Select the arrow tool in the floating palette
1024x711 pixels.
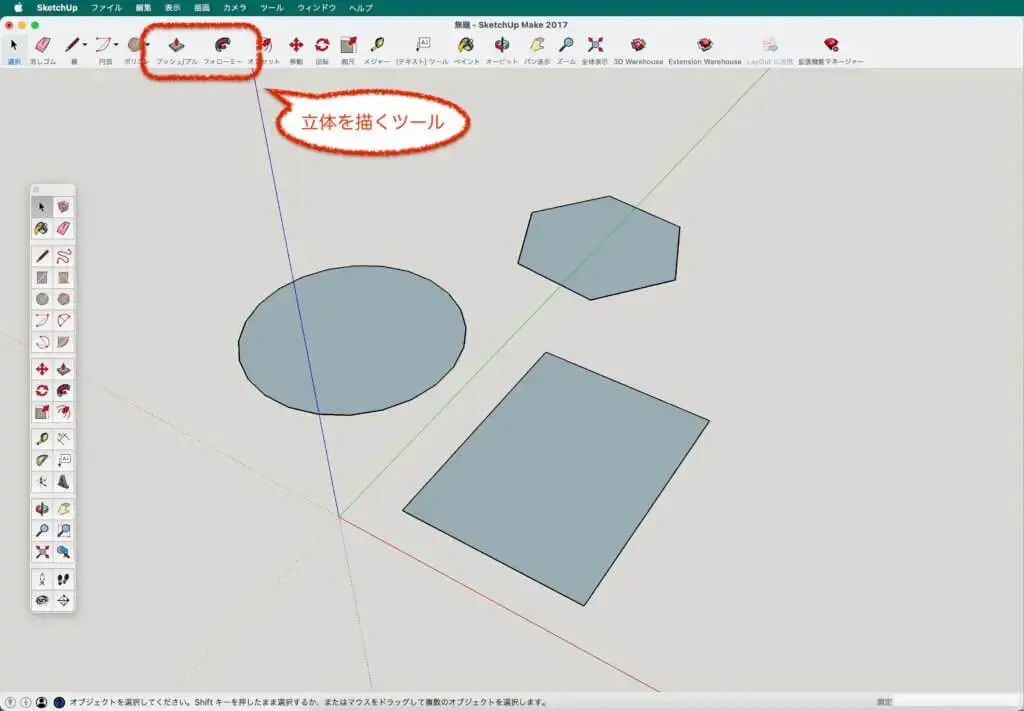42,207
